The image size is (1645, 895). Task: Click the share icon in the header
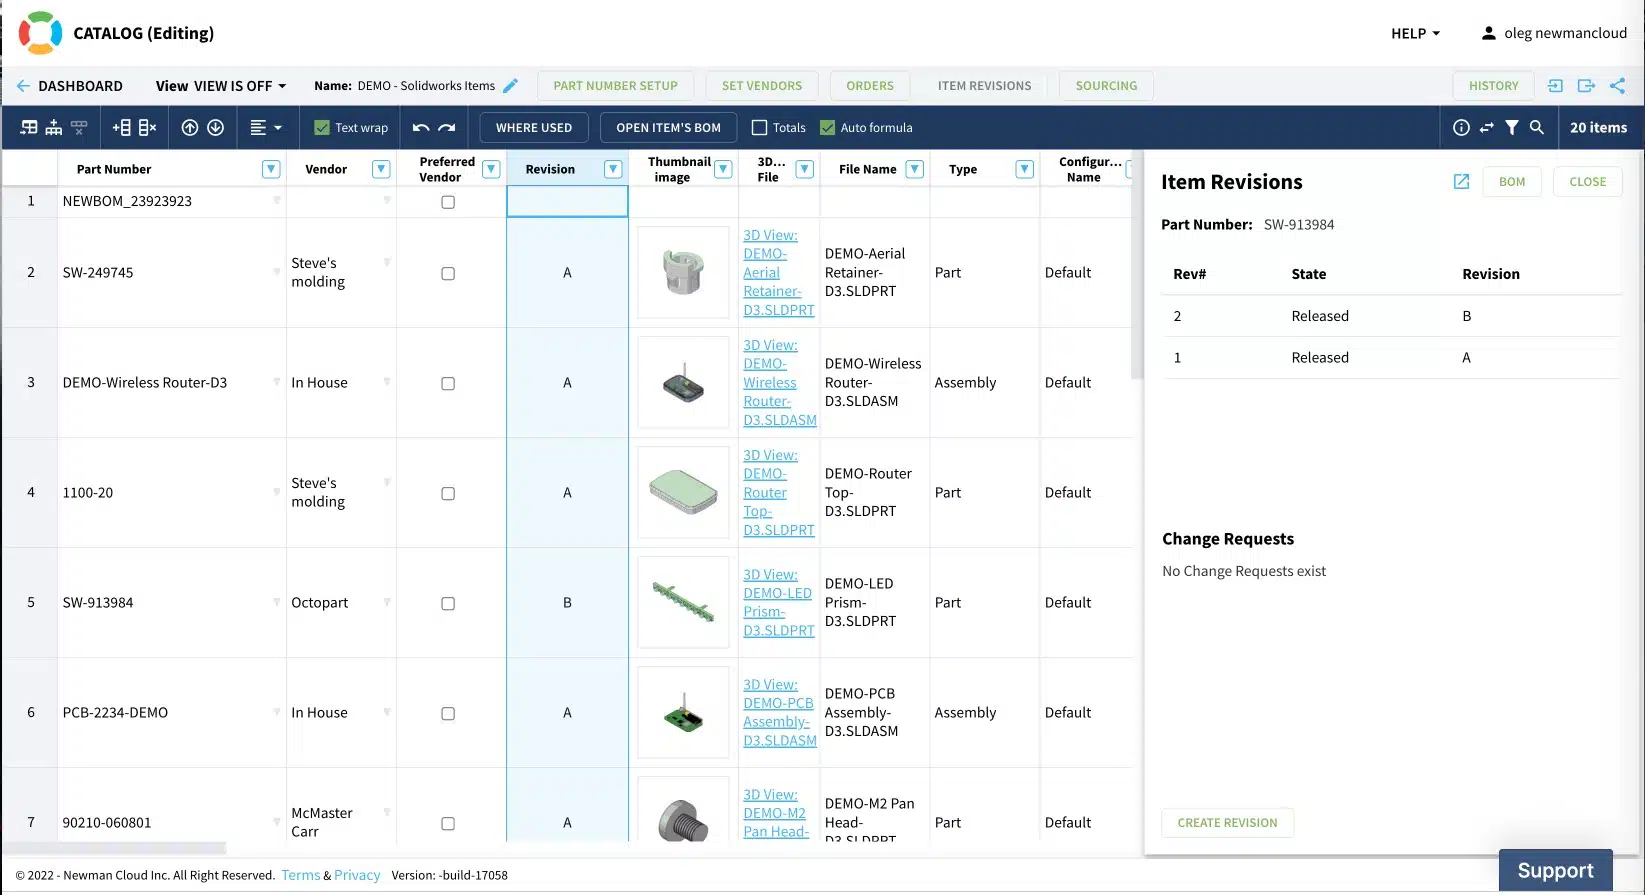pos(1617,86)
